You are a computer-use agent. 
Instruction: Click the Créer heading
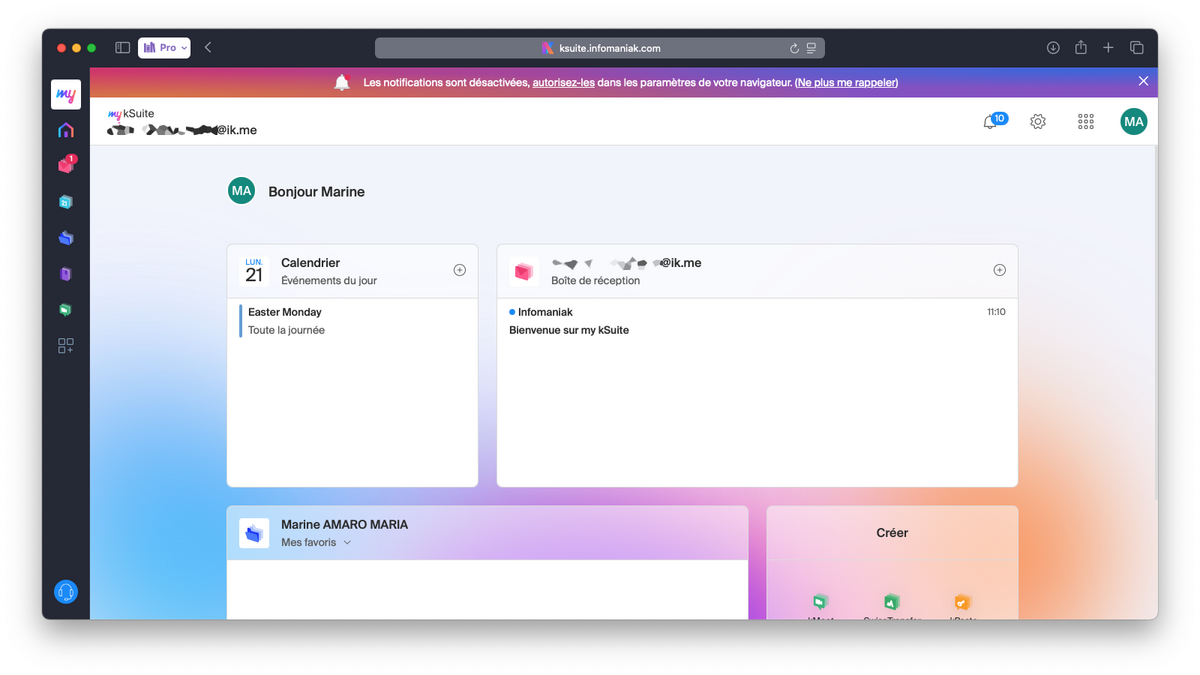892,533
